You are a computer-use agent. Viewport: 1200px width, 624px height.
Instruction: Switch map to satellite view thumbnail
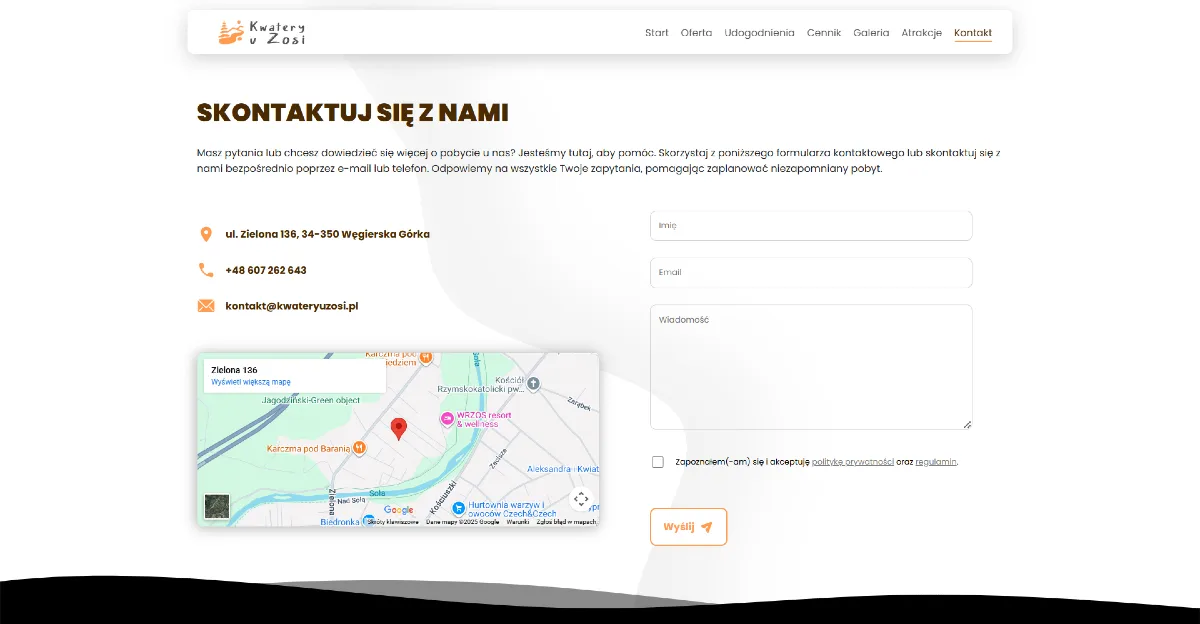point(217,506)
